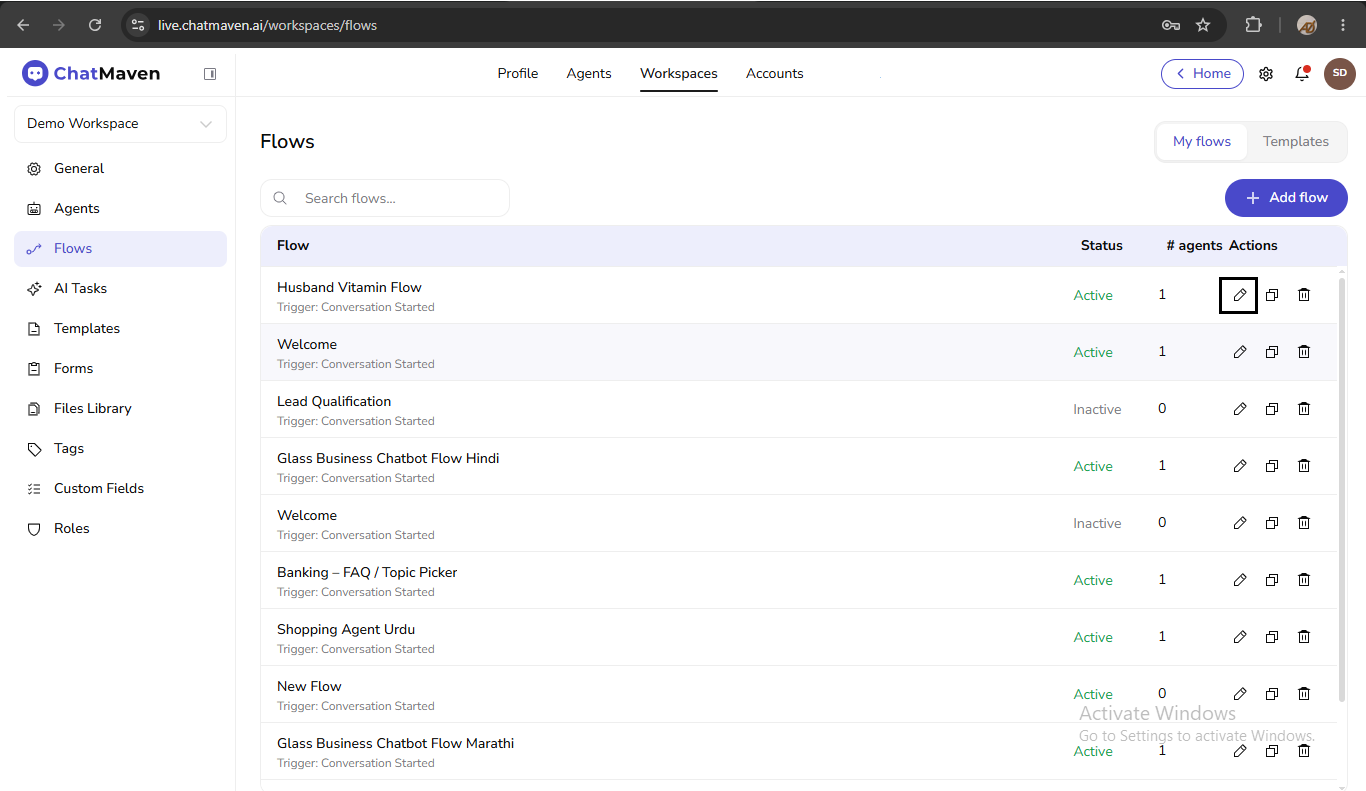Open Files Library in the sidebar
Viewport: 1366px width, 791px height.
(x=120, y=409)
